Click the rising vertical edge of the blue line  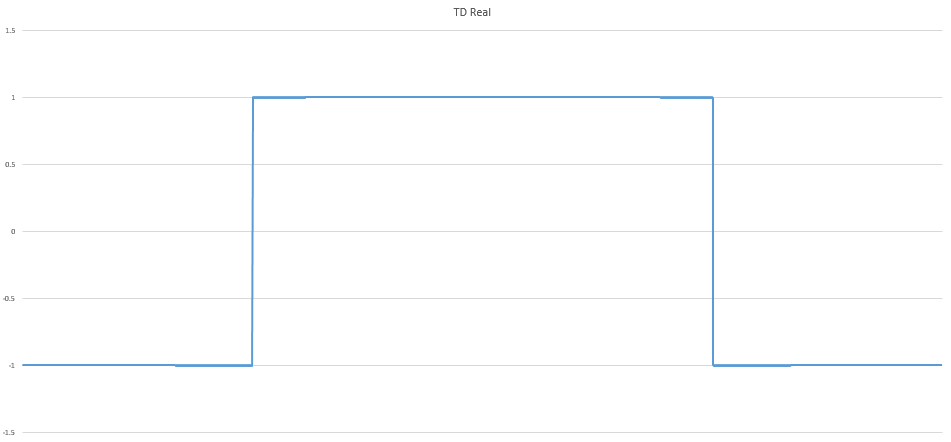point(252,230)
